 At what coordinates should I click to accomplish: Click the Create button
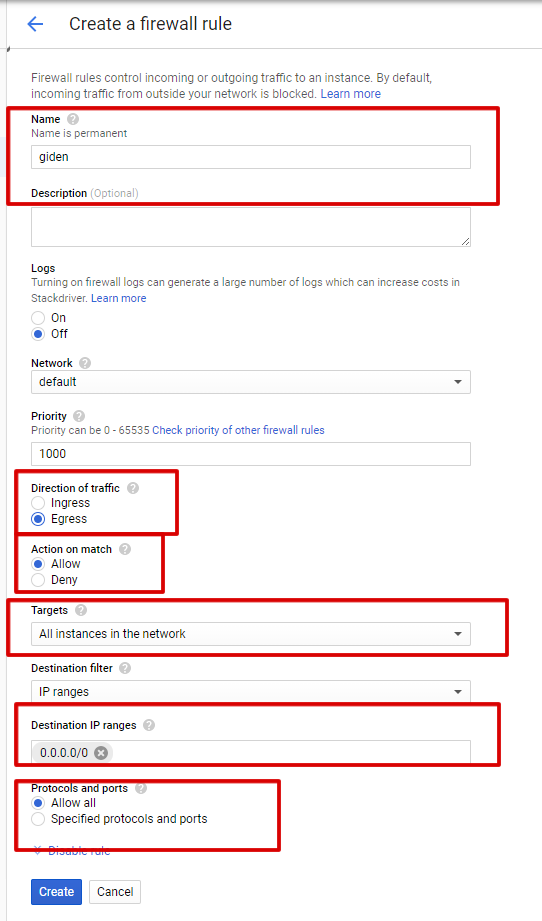[56, 892]
